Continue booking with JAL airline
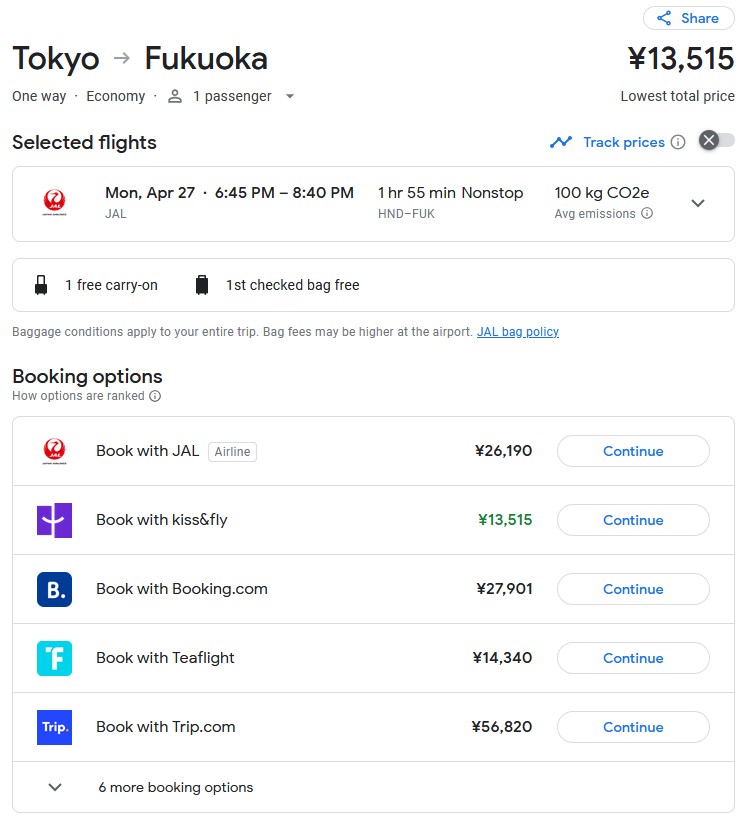Image resolution: width=748 pixels, height=823 pixels. click(633, 451)
